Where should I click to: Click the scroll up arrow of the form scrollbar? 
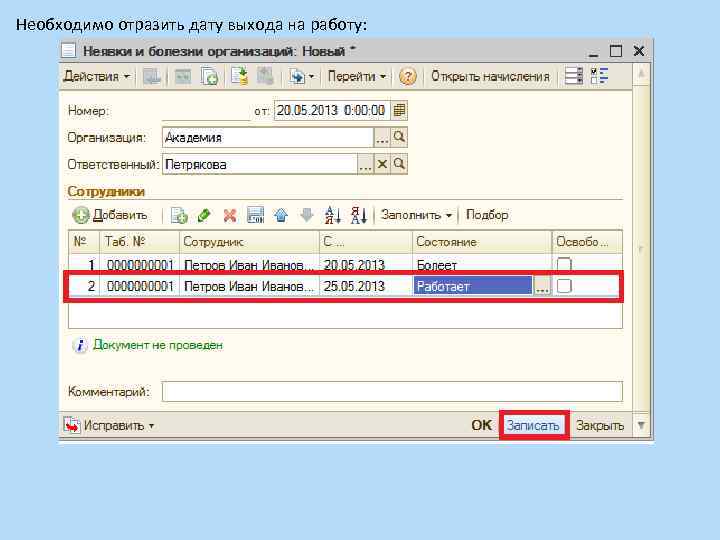(x=641, y=74)
